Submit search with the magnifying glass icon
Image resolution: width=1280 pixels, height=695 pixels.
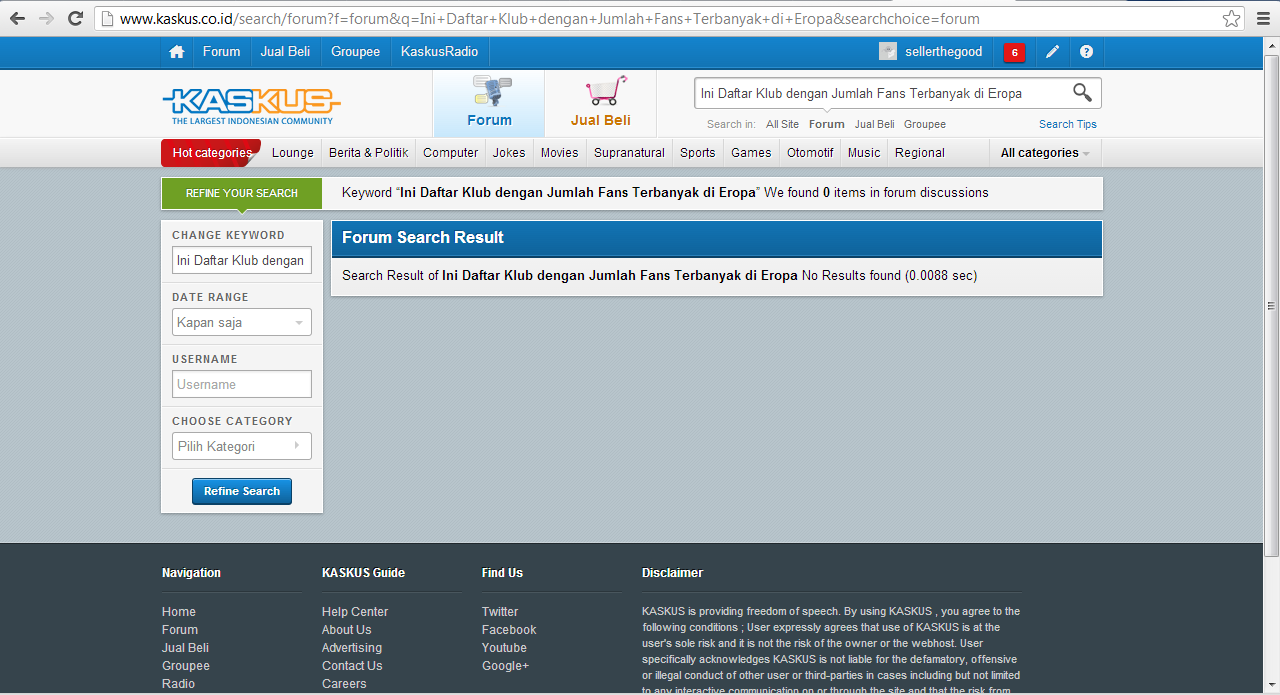(1082, 93)
